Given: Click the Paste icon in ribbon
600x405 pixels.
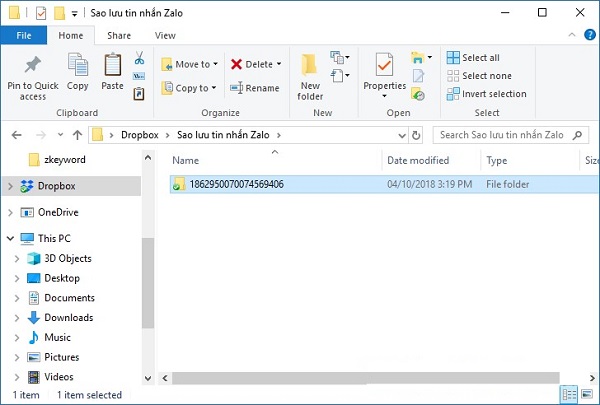Looking at the screenshot, I should coord(112,68).
